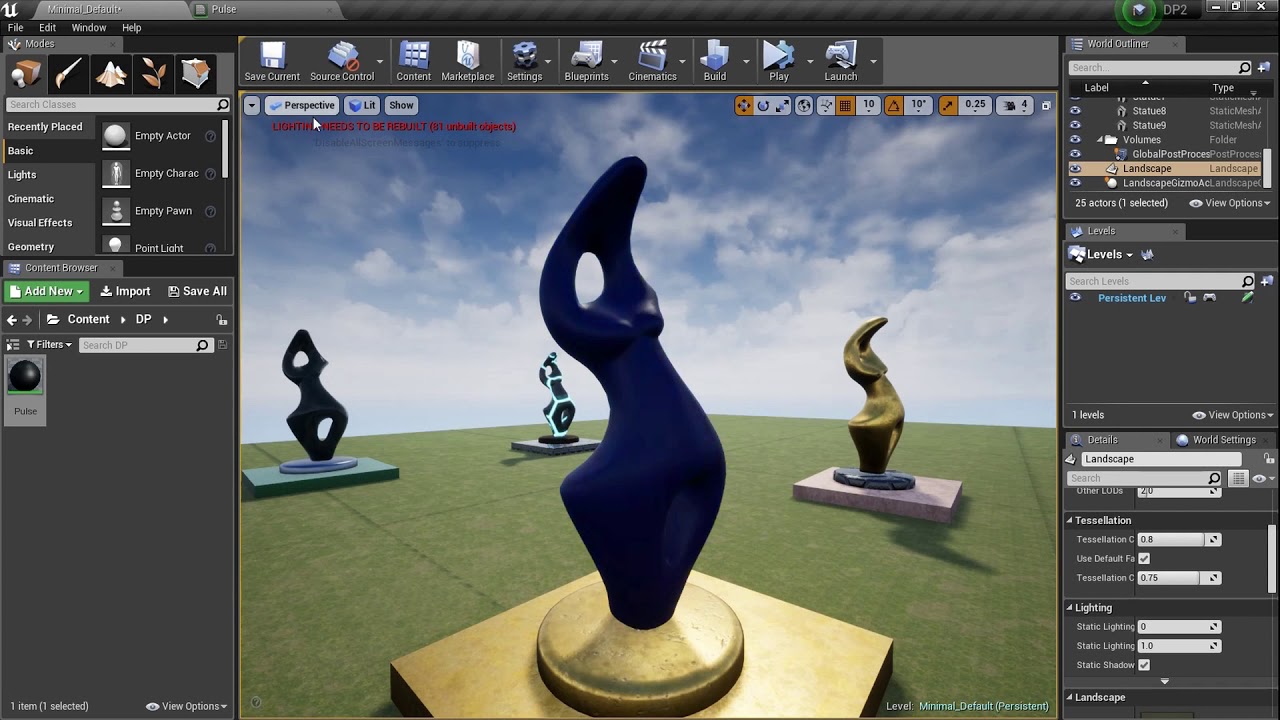The height and width of the screenshot is (720, 1280).
Task: Open the Window menu
Action: [x=89, y=27]
